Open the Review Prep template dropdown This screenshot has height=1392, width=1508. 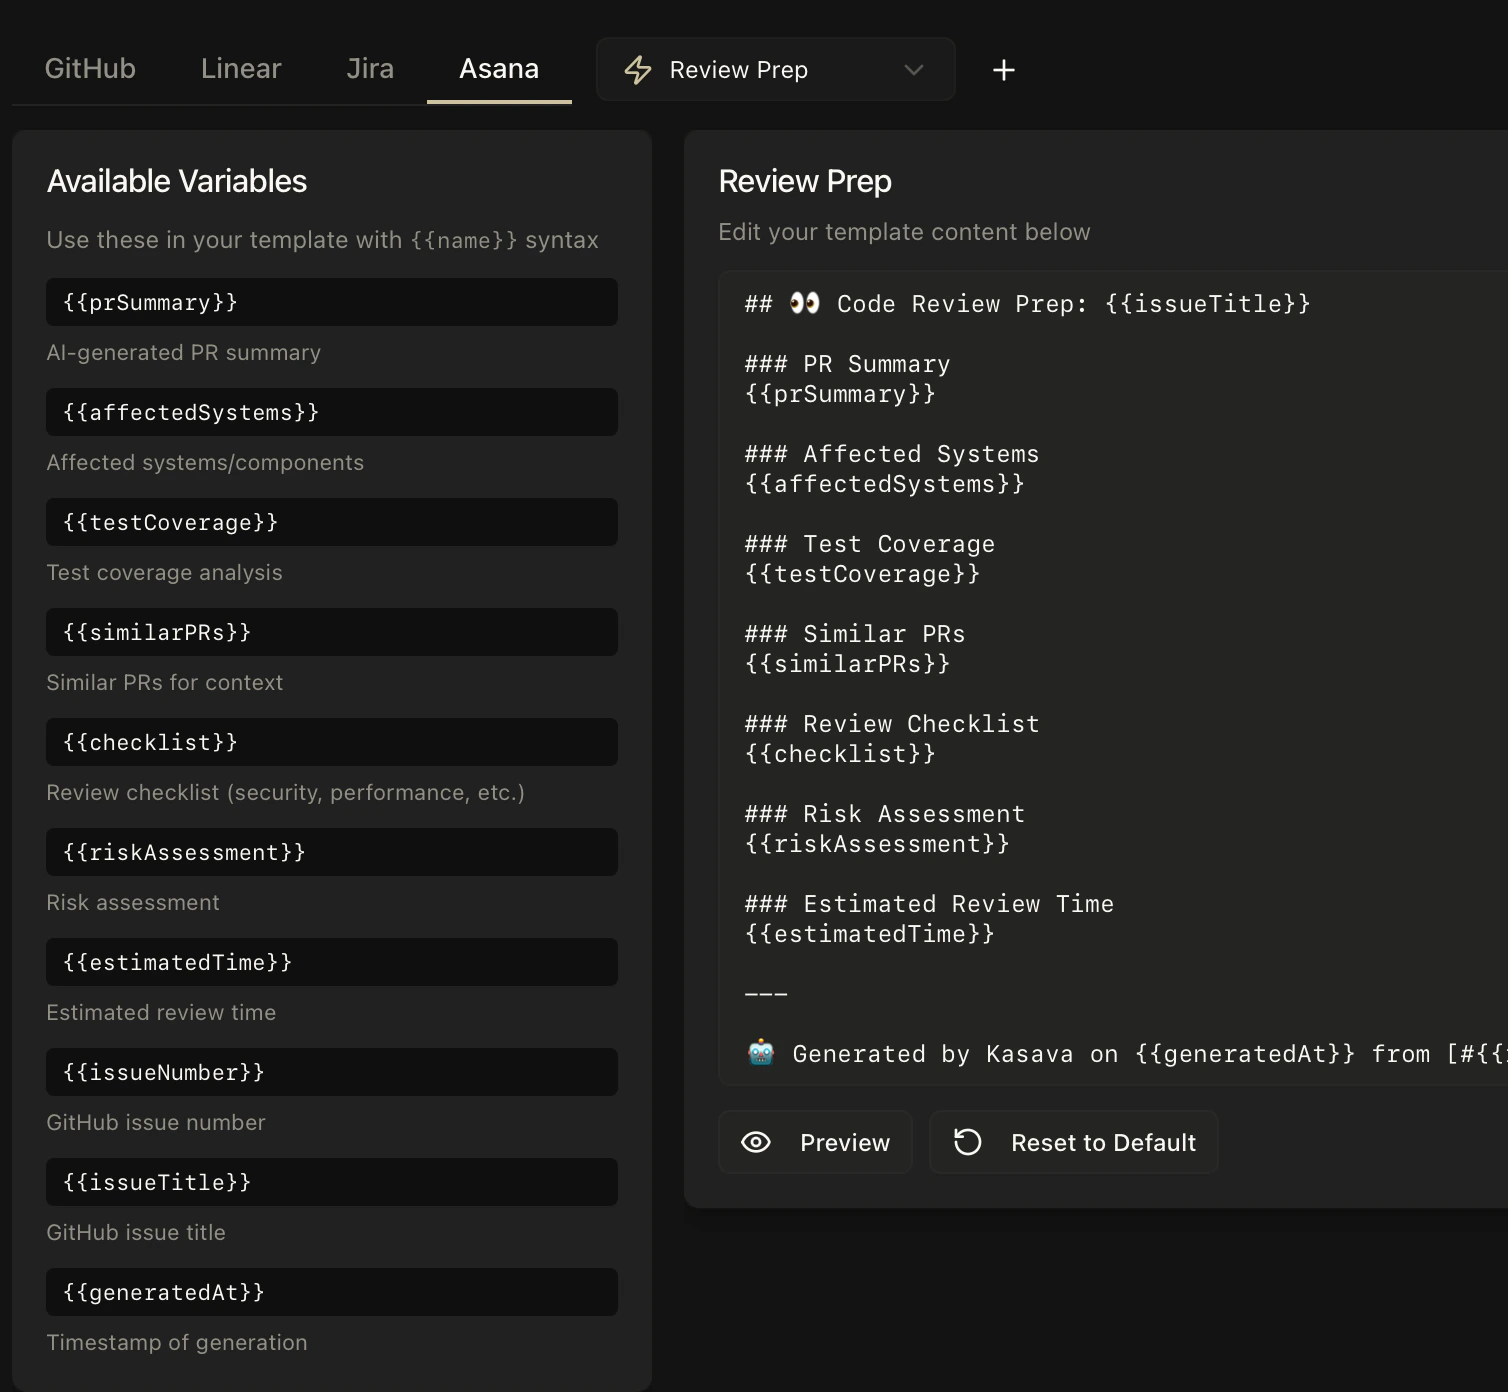[x=775, y=69]
